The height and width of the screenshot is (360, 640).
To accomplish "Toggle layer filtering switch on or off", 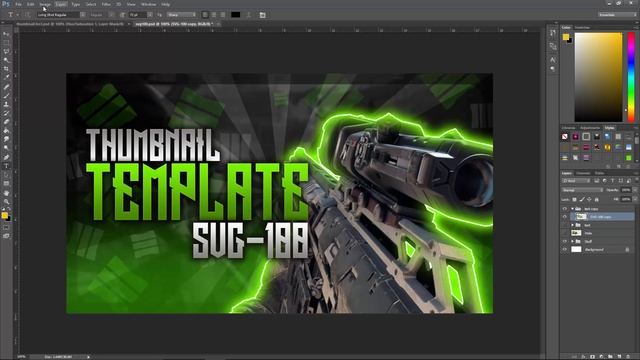I will pyautogui.click(x=636, y=180).
